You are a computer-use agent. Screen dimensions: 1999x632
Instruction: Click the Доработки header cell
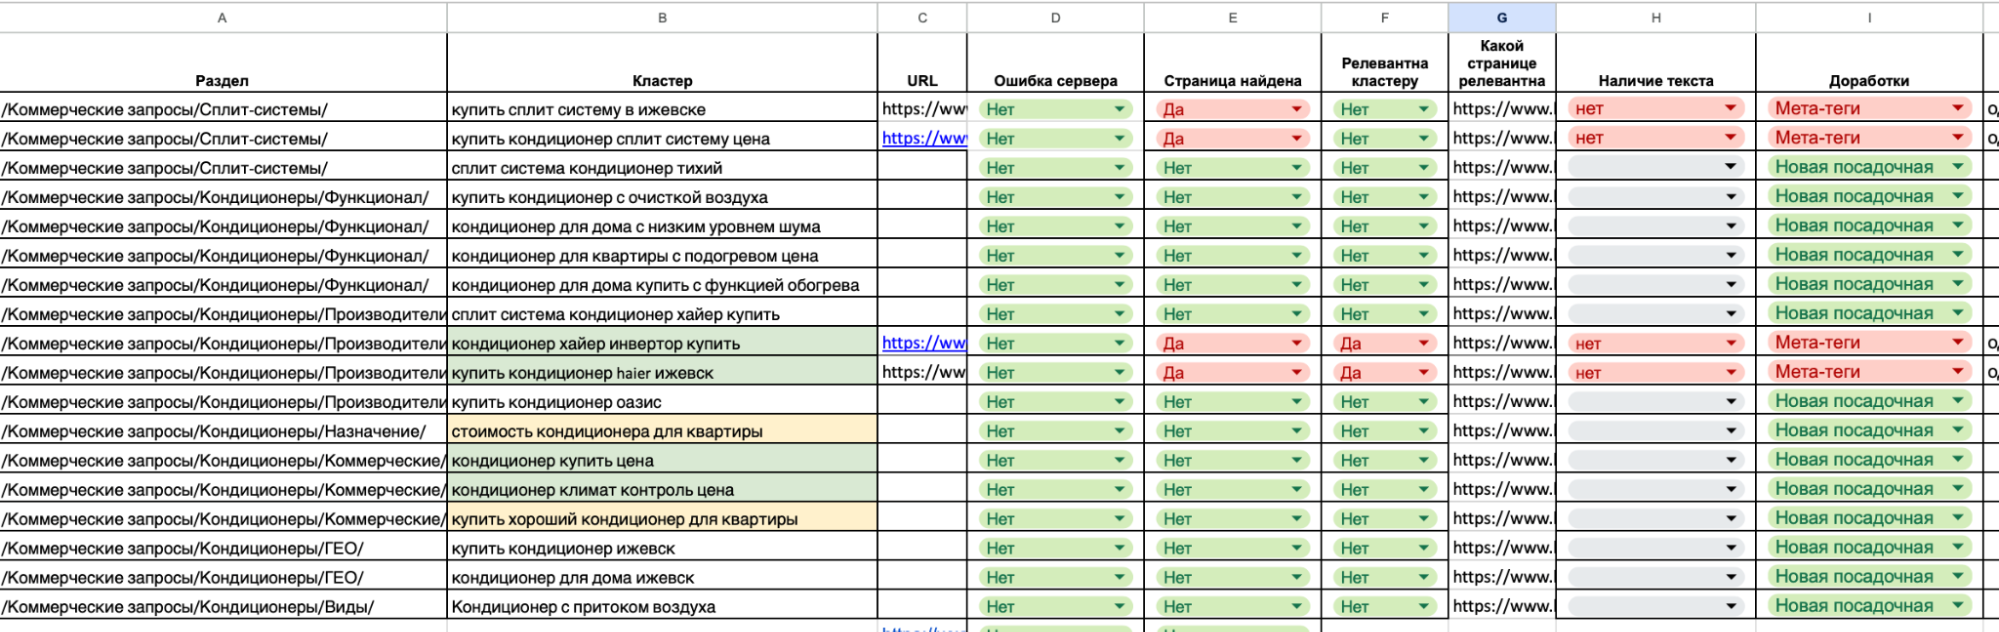1868,63
